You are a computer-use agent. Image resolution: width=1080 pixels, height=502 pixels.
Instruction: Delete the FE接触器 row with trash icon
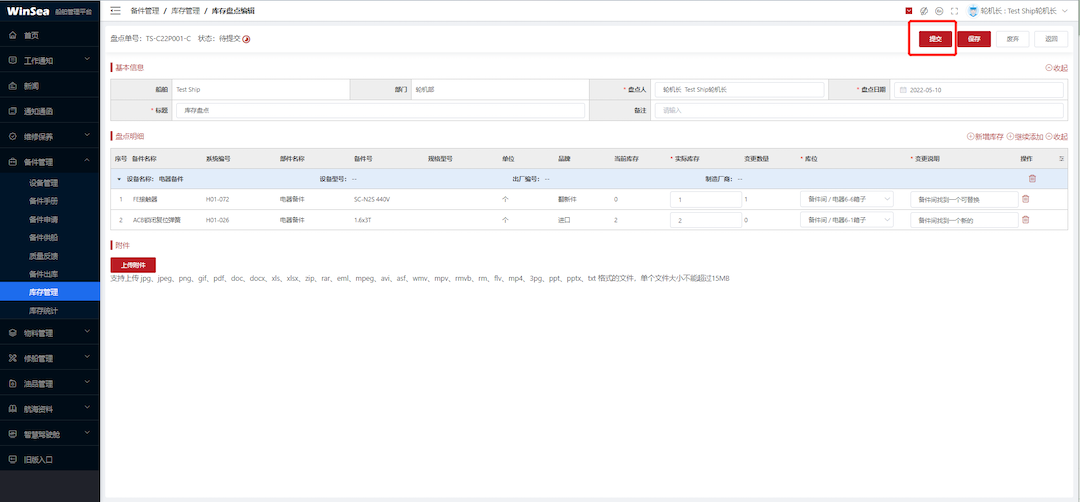coord(1026,199)
